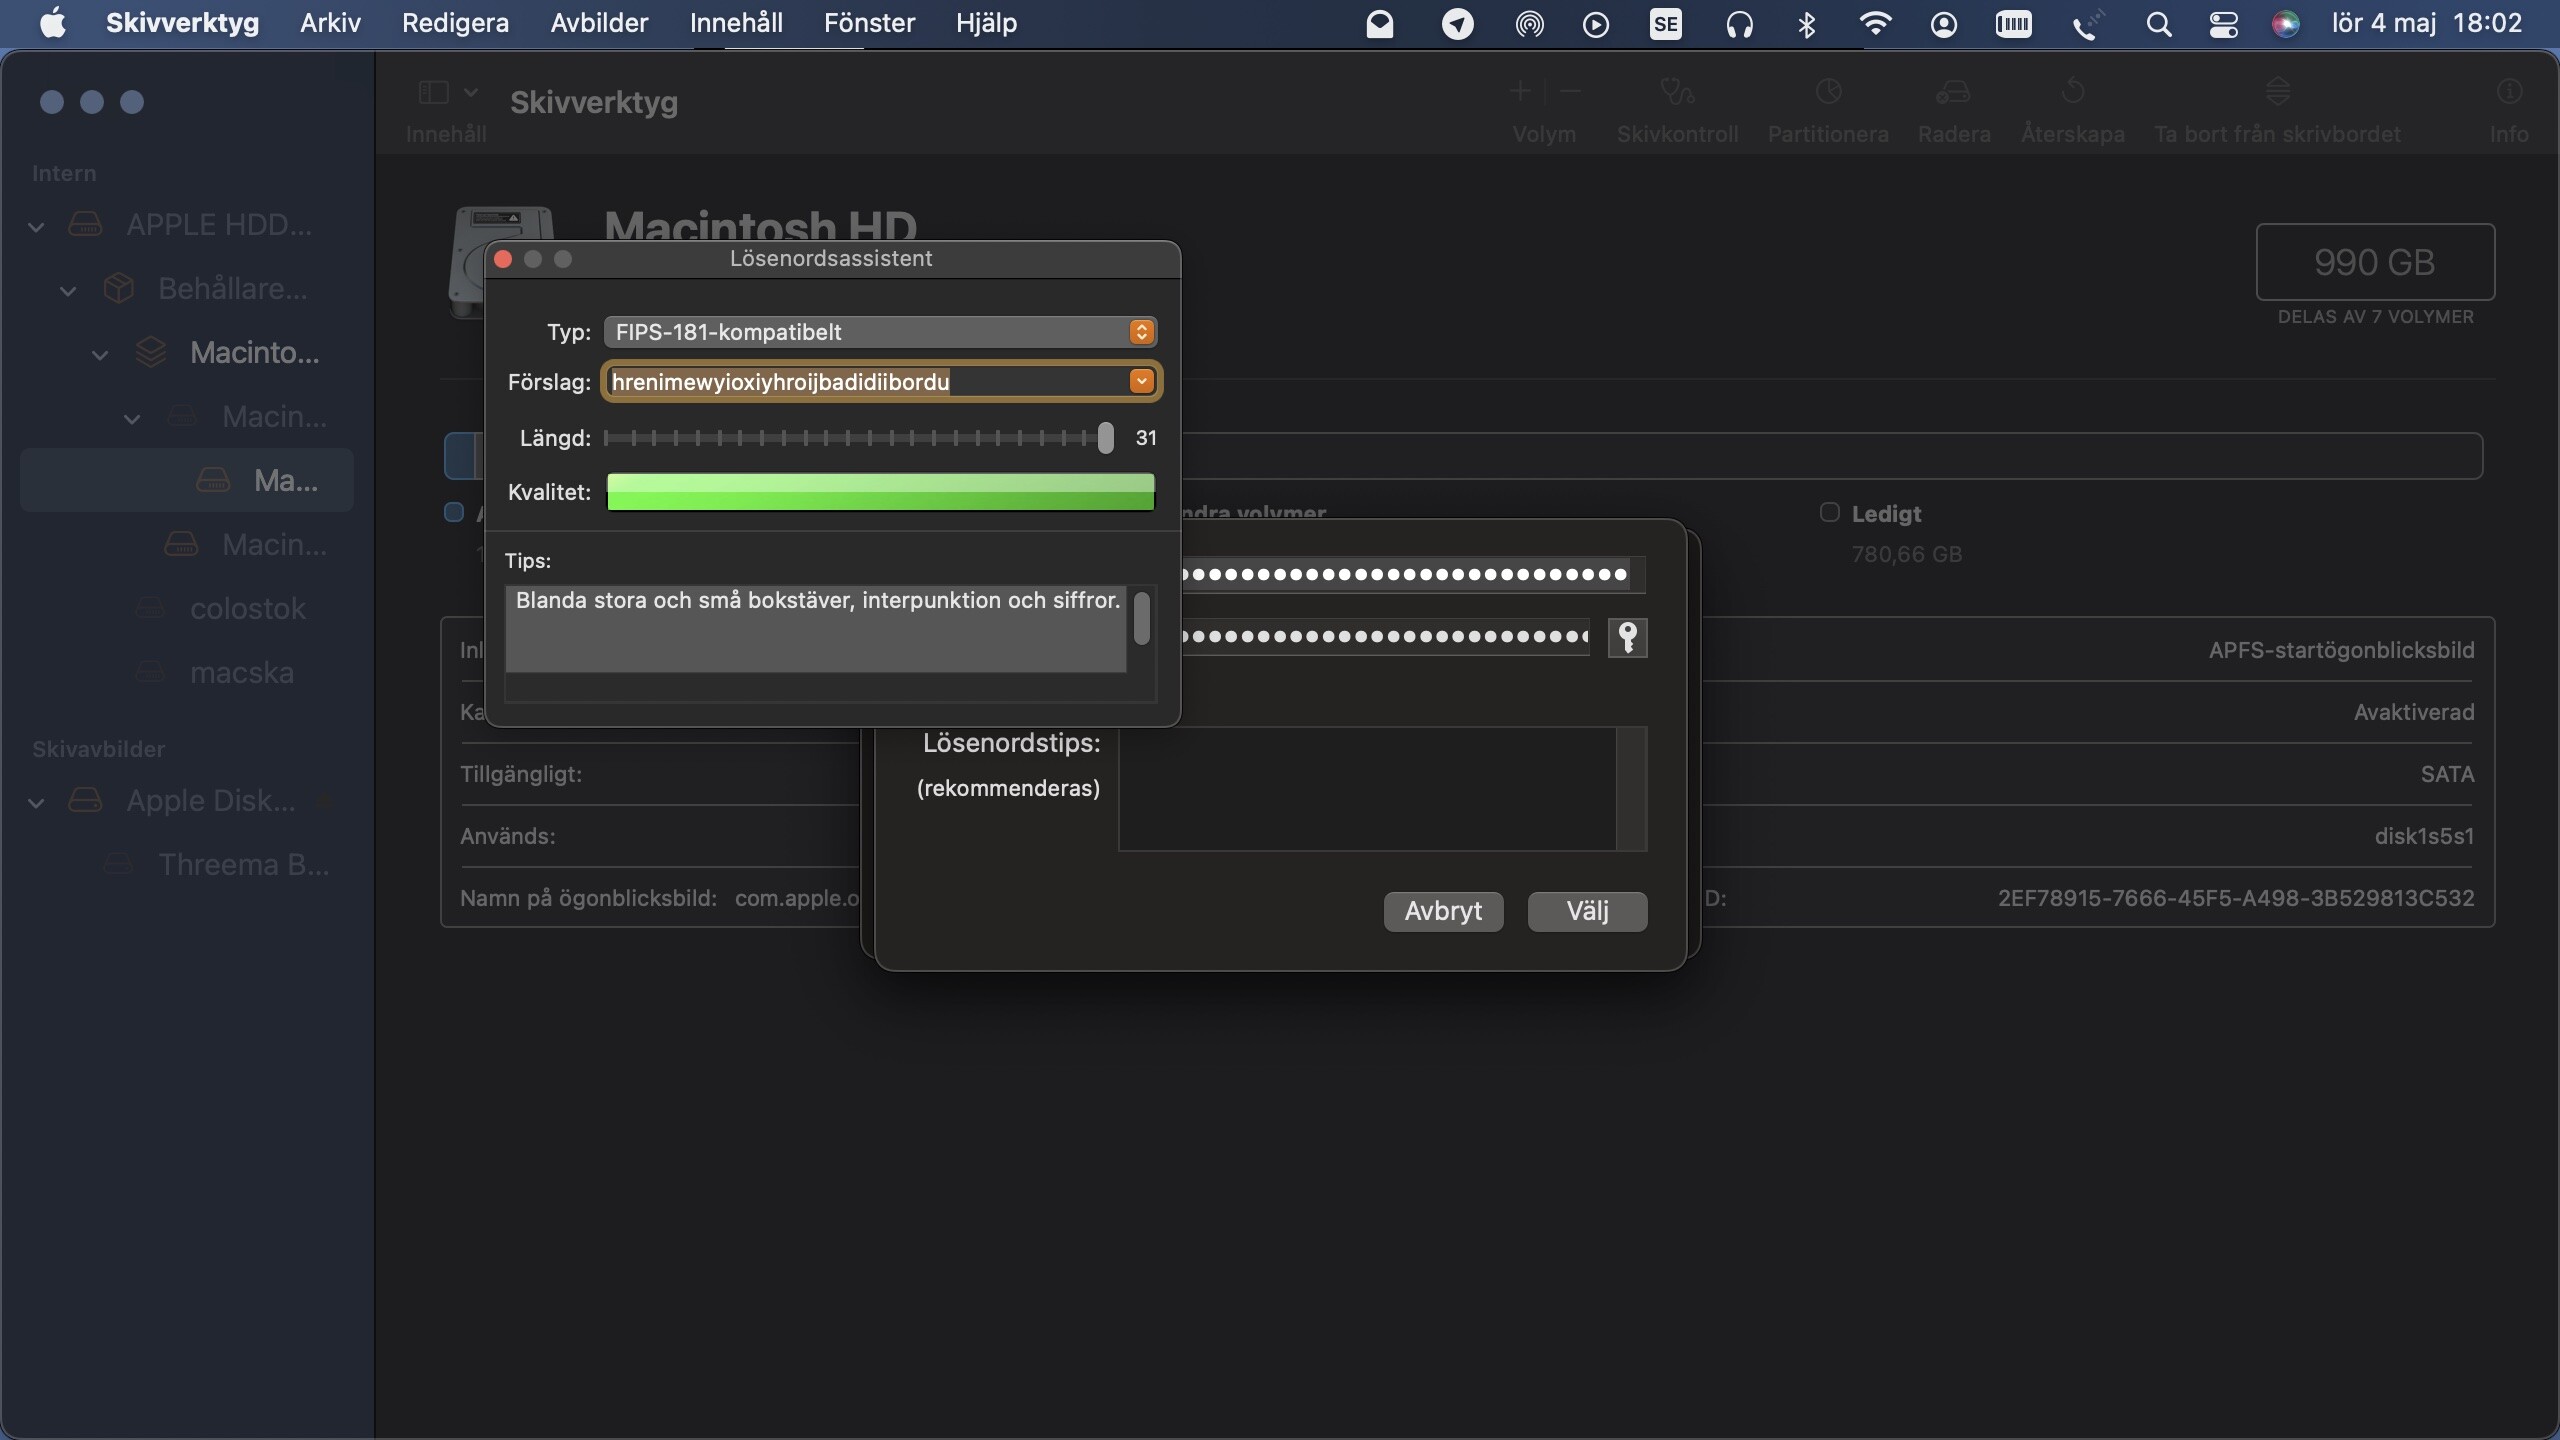Viewport: 2560px width, 1440px height.
Task: Collapse the Apple Disk... chevron
Action: (36, 802)
